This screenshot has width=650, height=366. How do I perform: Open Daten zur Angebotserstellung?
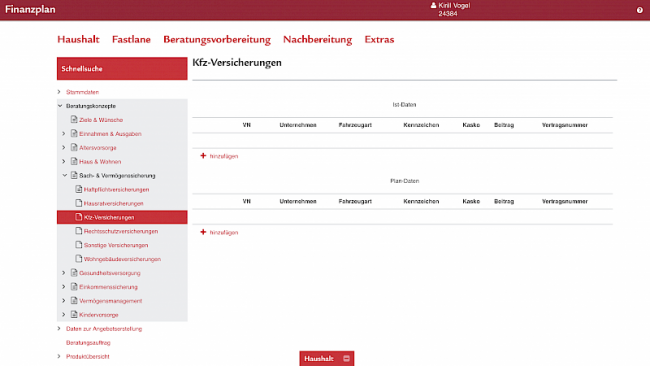[104, 329]
